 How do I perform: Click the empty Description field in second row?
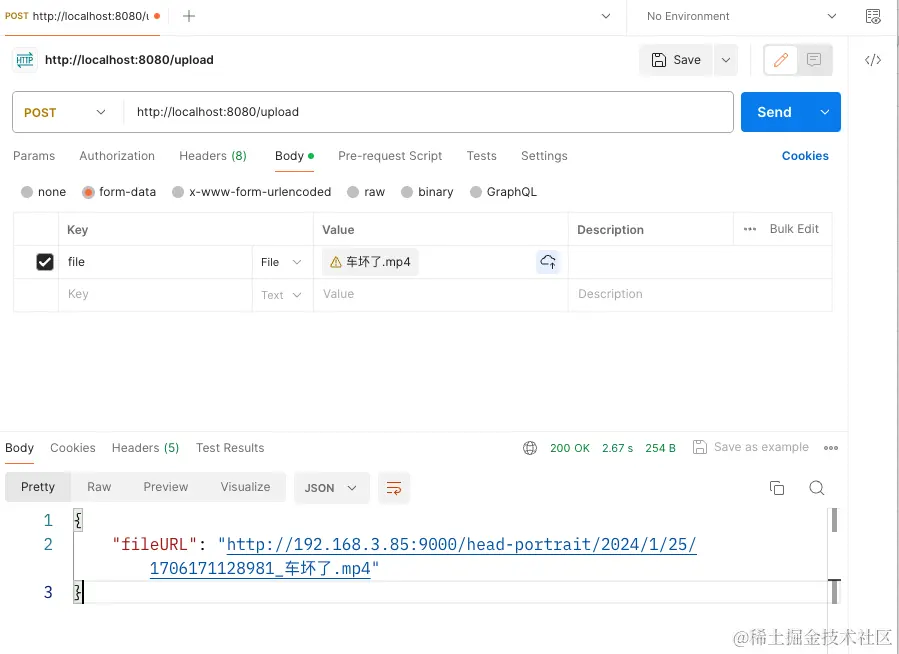pos(700,295)
